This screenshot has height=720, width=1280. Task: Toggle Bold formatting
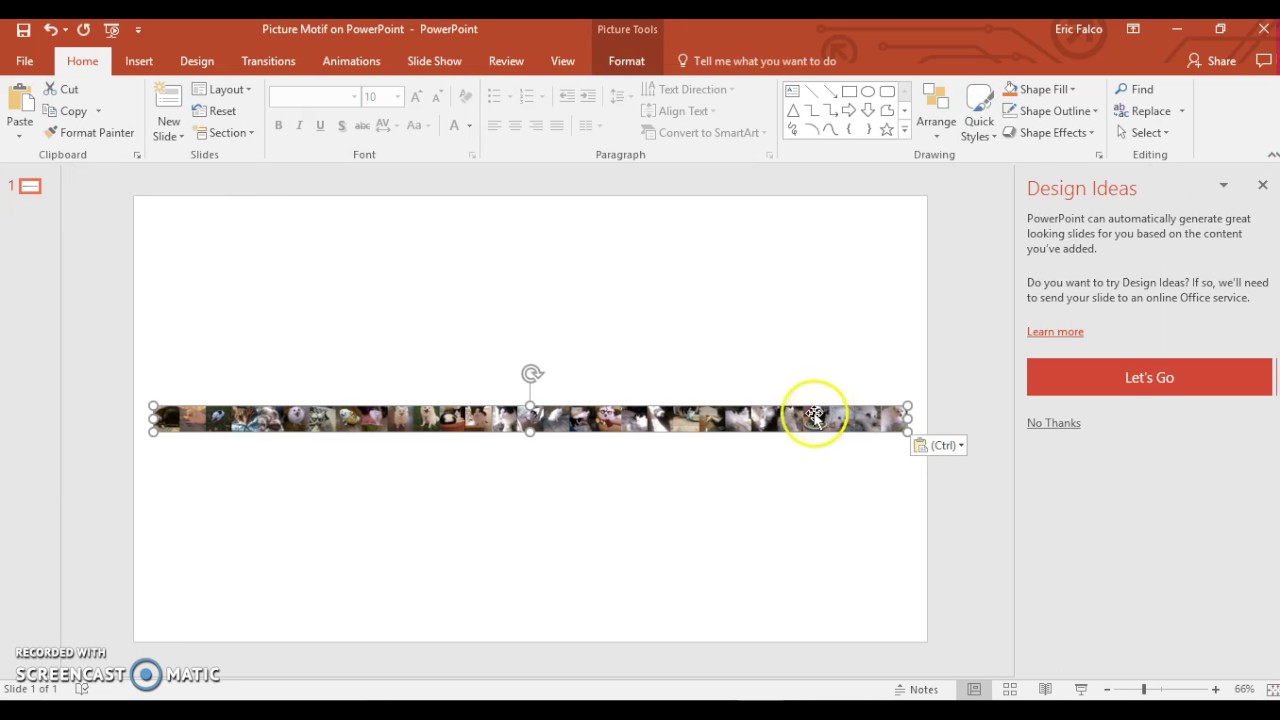coord(278,126)
